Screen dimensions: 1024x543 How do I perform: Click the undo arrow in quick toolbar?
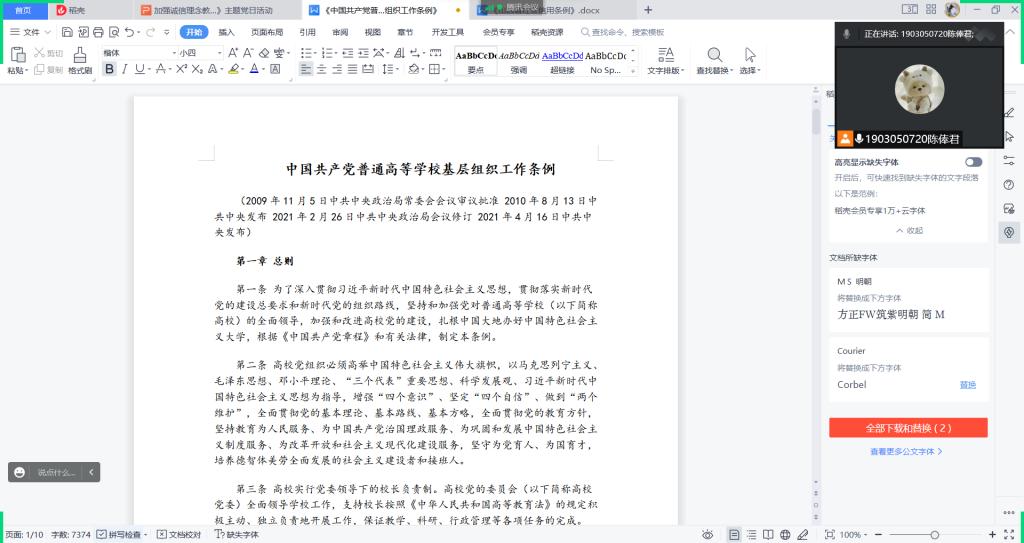(x=128, y=32)
